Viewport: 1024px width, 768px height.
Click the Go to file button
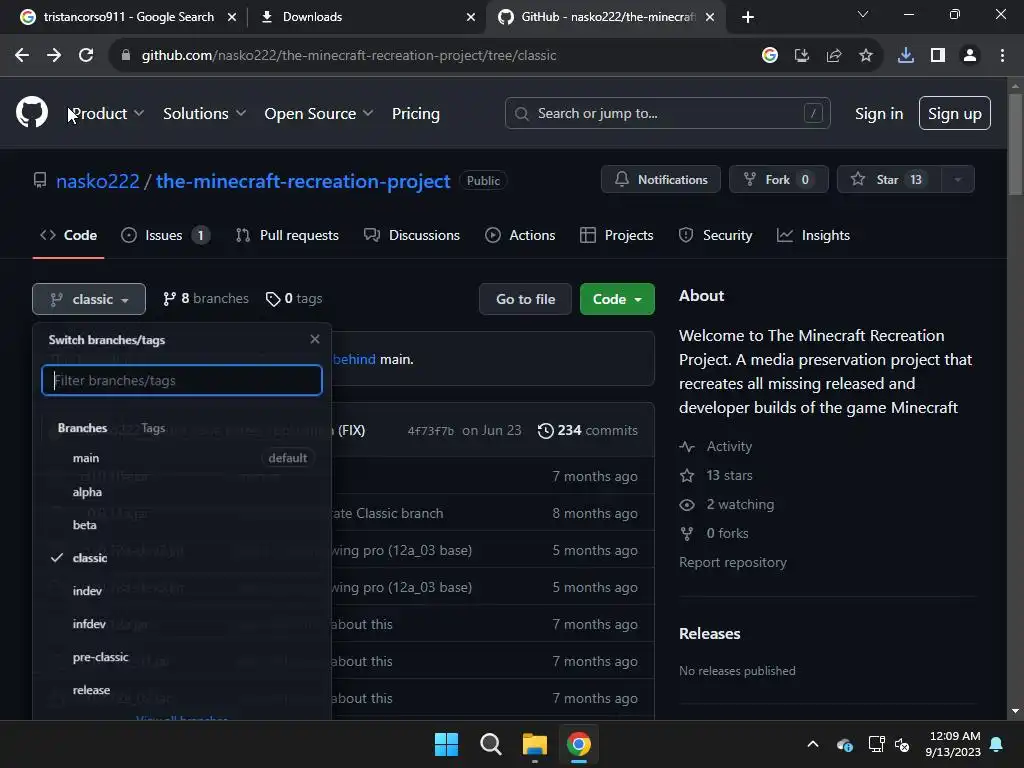[525, 299]
